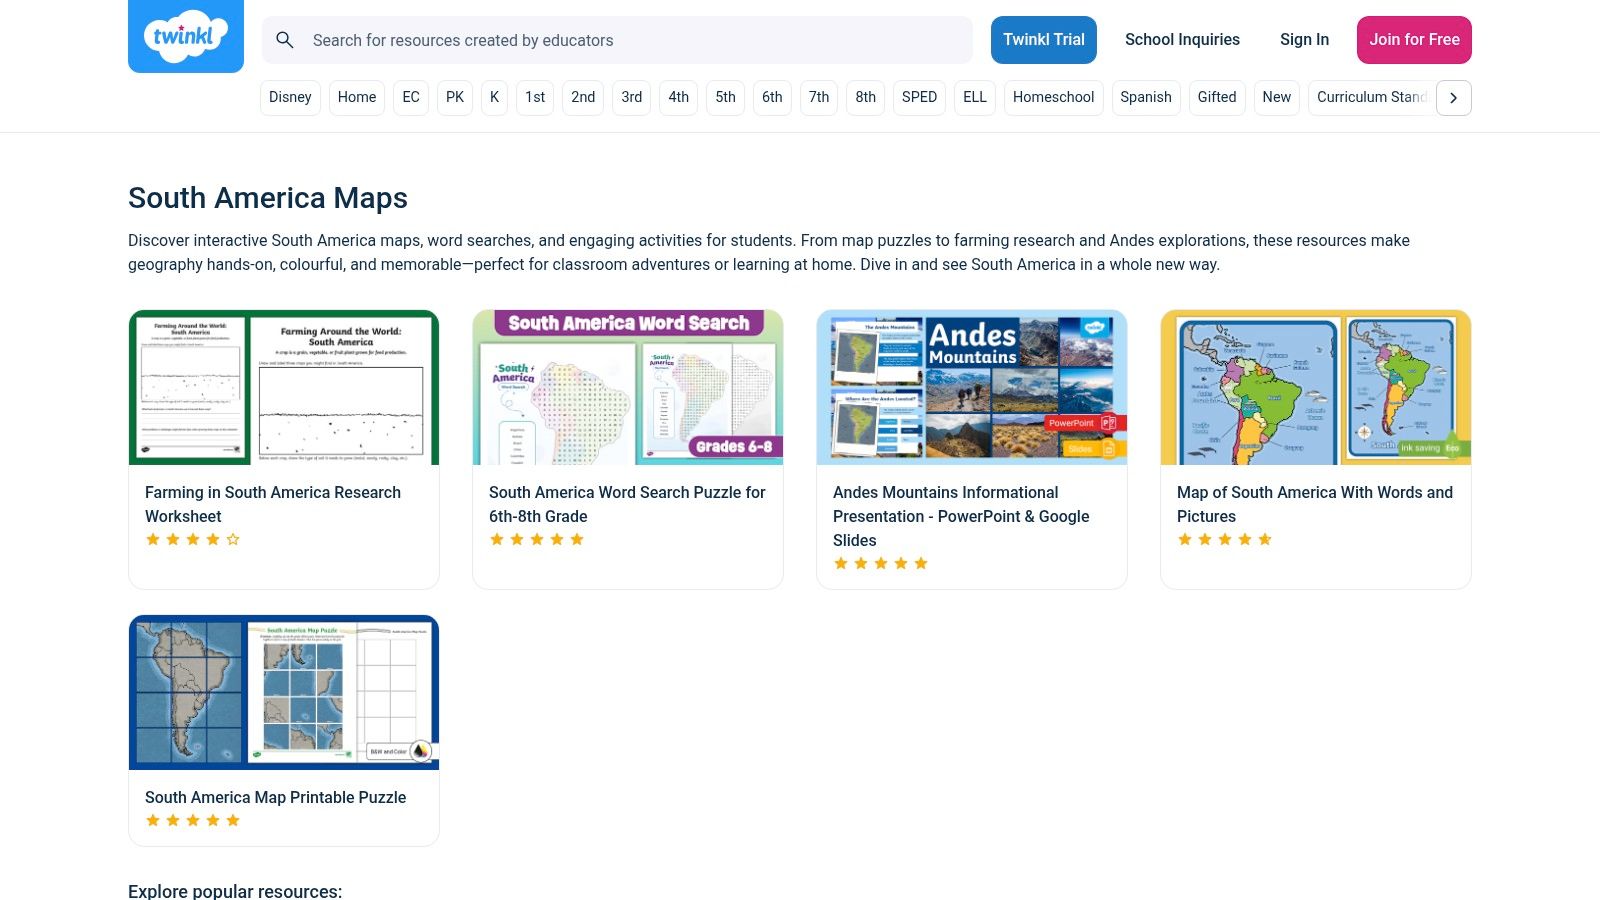Expand more categories with the right chevron arrow
The width and height of the screenshot is (1600, 900).
(1453, 97)
